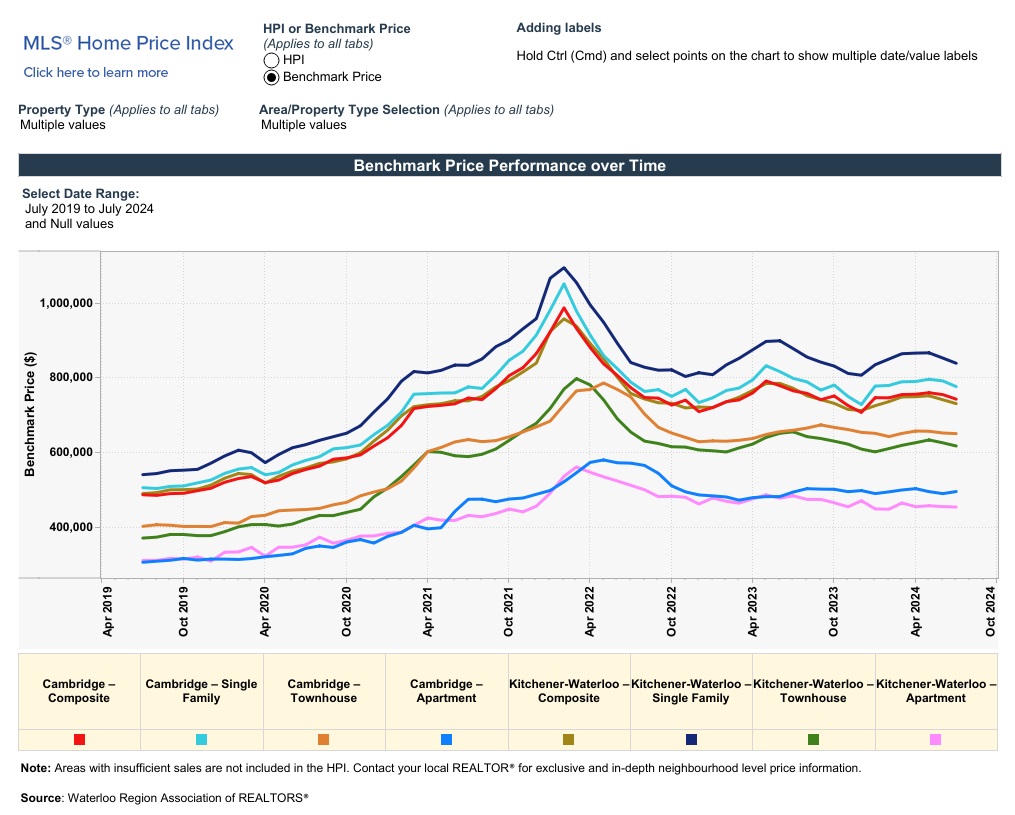Click the pink Kitchener-Waterloo Apartment swatch
The width and height of the screenshot is (1015, 815).
coord(935,739)
